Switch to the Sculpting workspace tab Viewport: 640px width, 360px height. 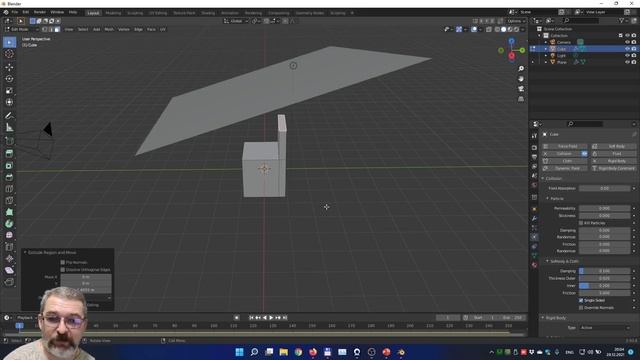tap(135, 13)
